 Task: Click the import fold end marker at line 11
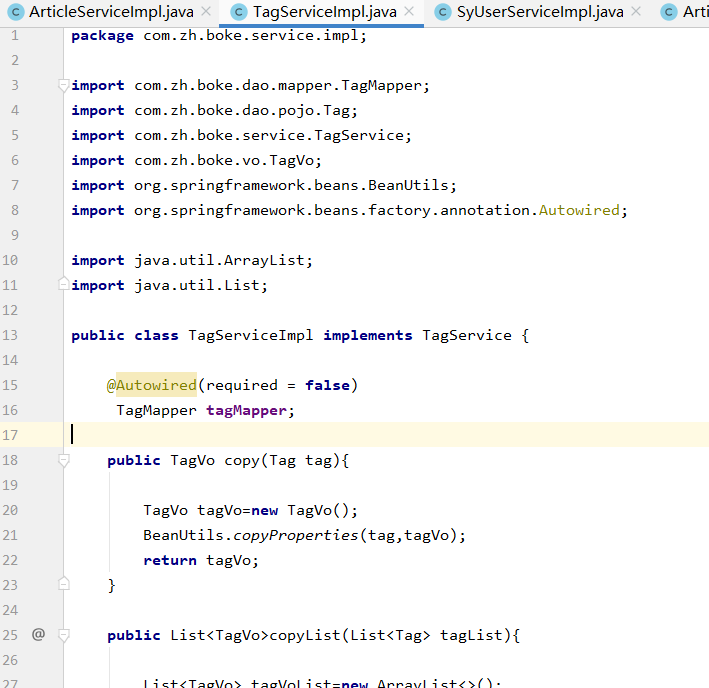[x=64, y=284]
